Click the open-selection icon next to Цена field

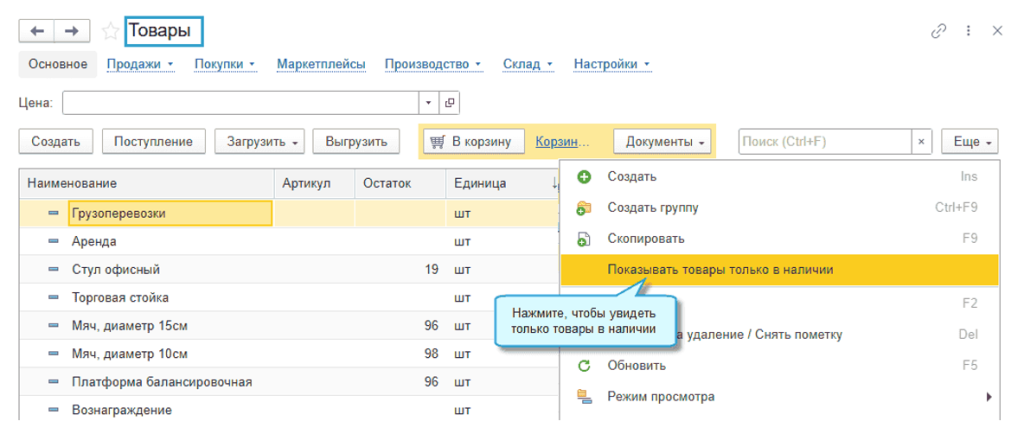(450, 102)
